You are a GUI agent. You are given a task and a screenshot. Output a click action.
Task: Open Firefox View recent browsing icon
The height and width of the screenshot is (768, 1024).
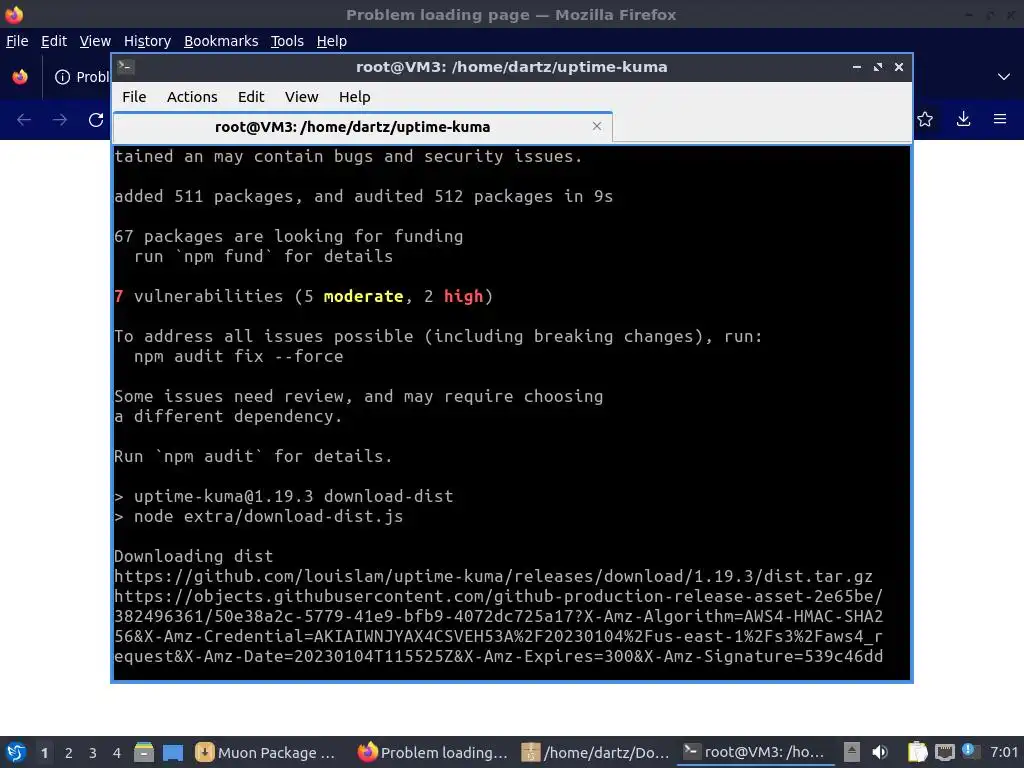(x=20, y=77)
